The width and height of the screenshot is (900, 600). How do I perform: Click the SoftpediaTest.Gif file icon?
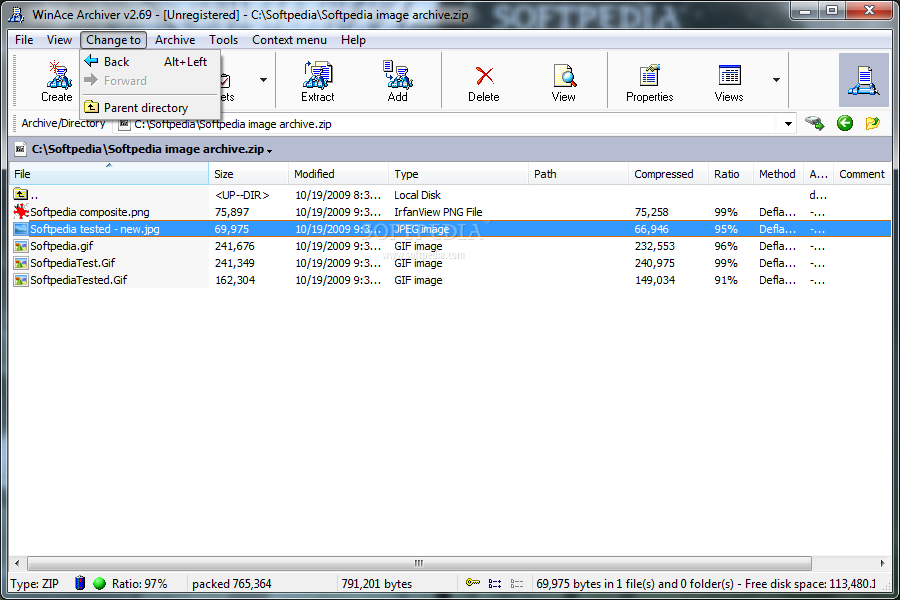point(21,263)
